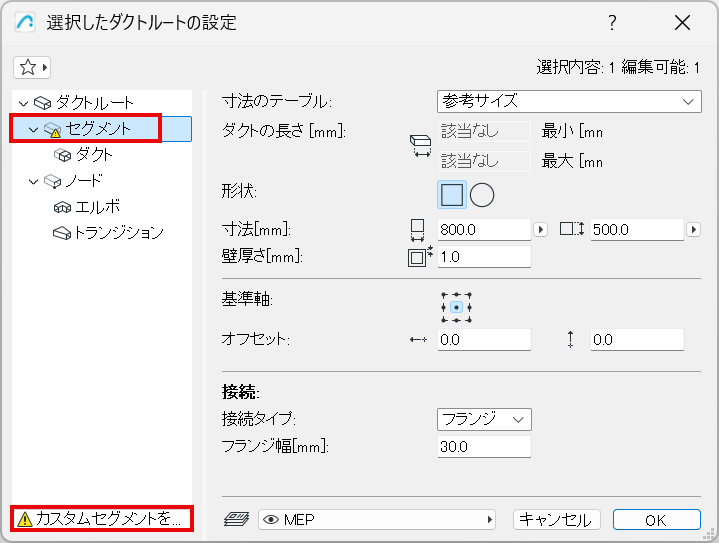The height and width of the screenshot is (543, 719).
Task: Click the width field showing 800.0
Action: coord(484,229)
